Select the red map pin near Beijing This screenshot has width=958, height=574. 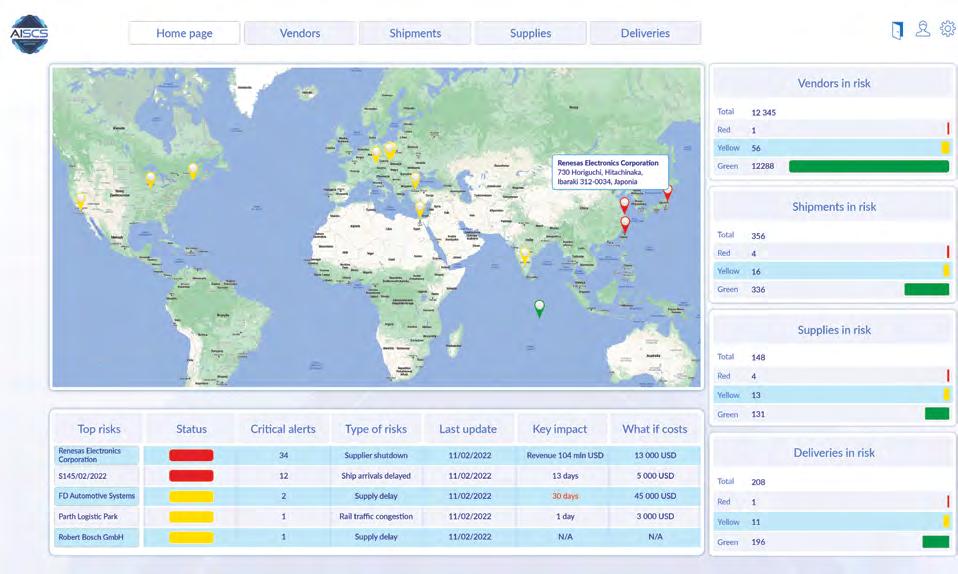tap(624, 205)
